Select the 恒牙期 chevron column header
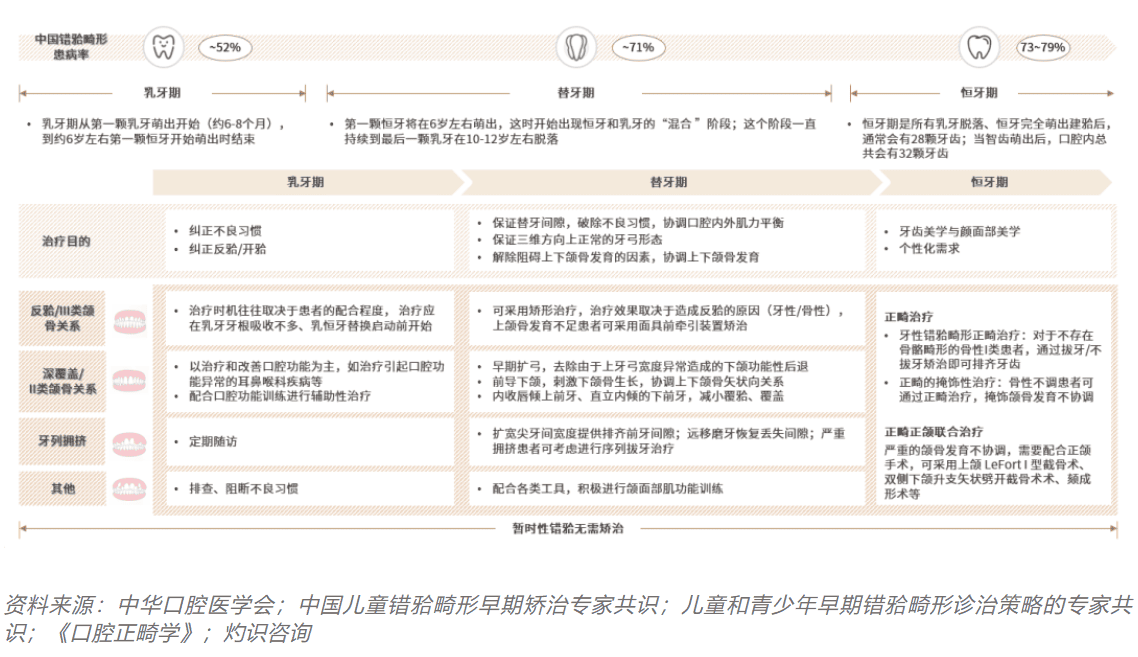The height and width of the screenshot is (657, 1138). click(990, 183)
